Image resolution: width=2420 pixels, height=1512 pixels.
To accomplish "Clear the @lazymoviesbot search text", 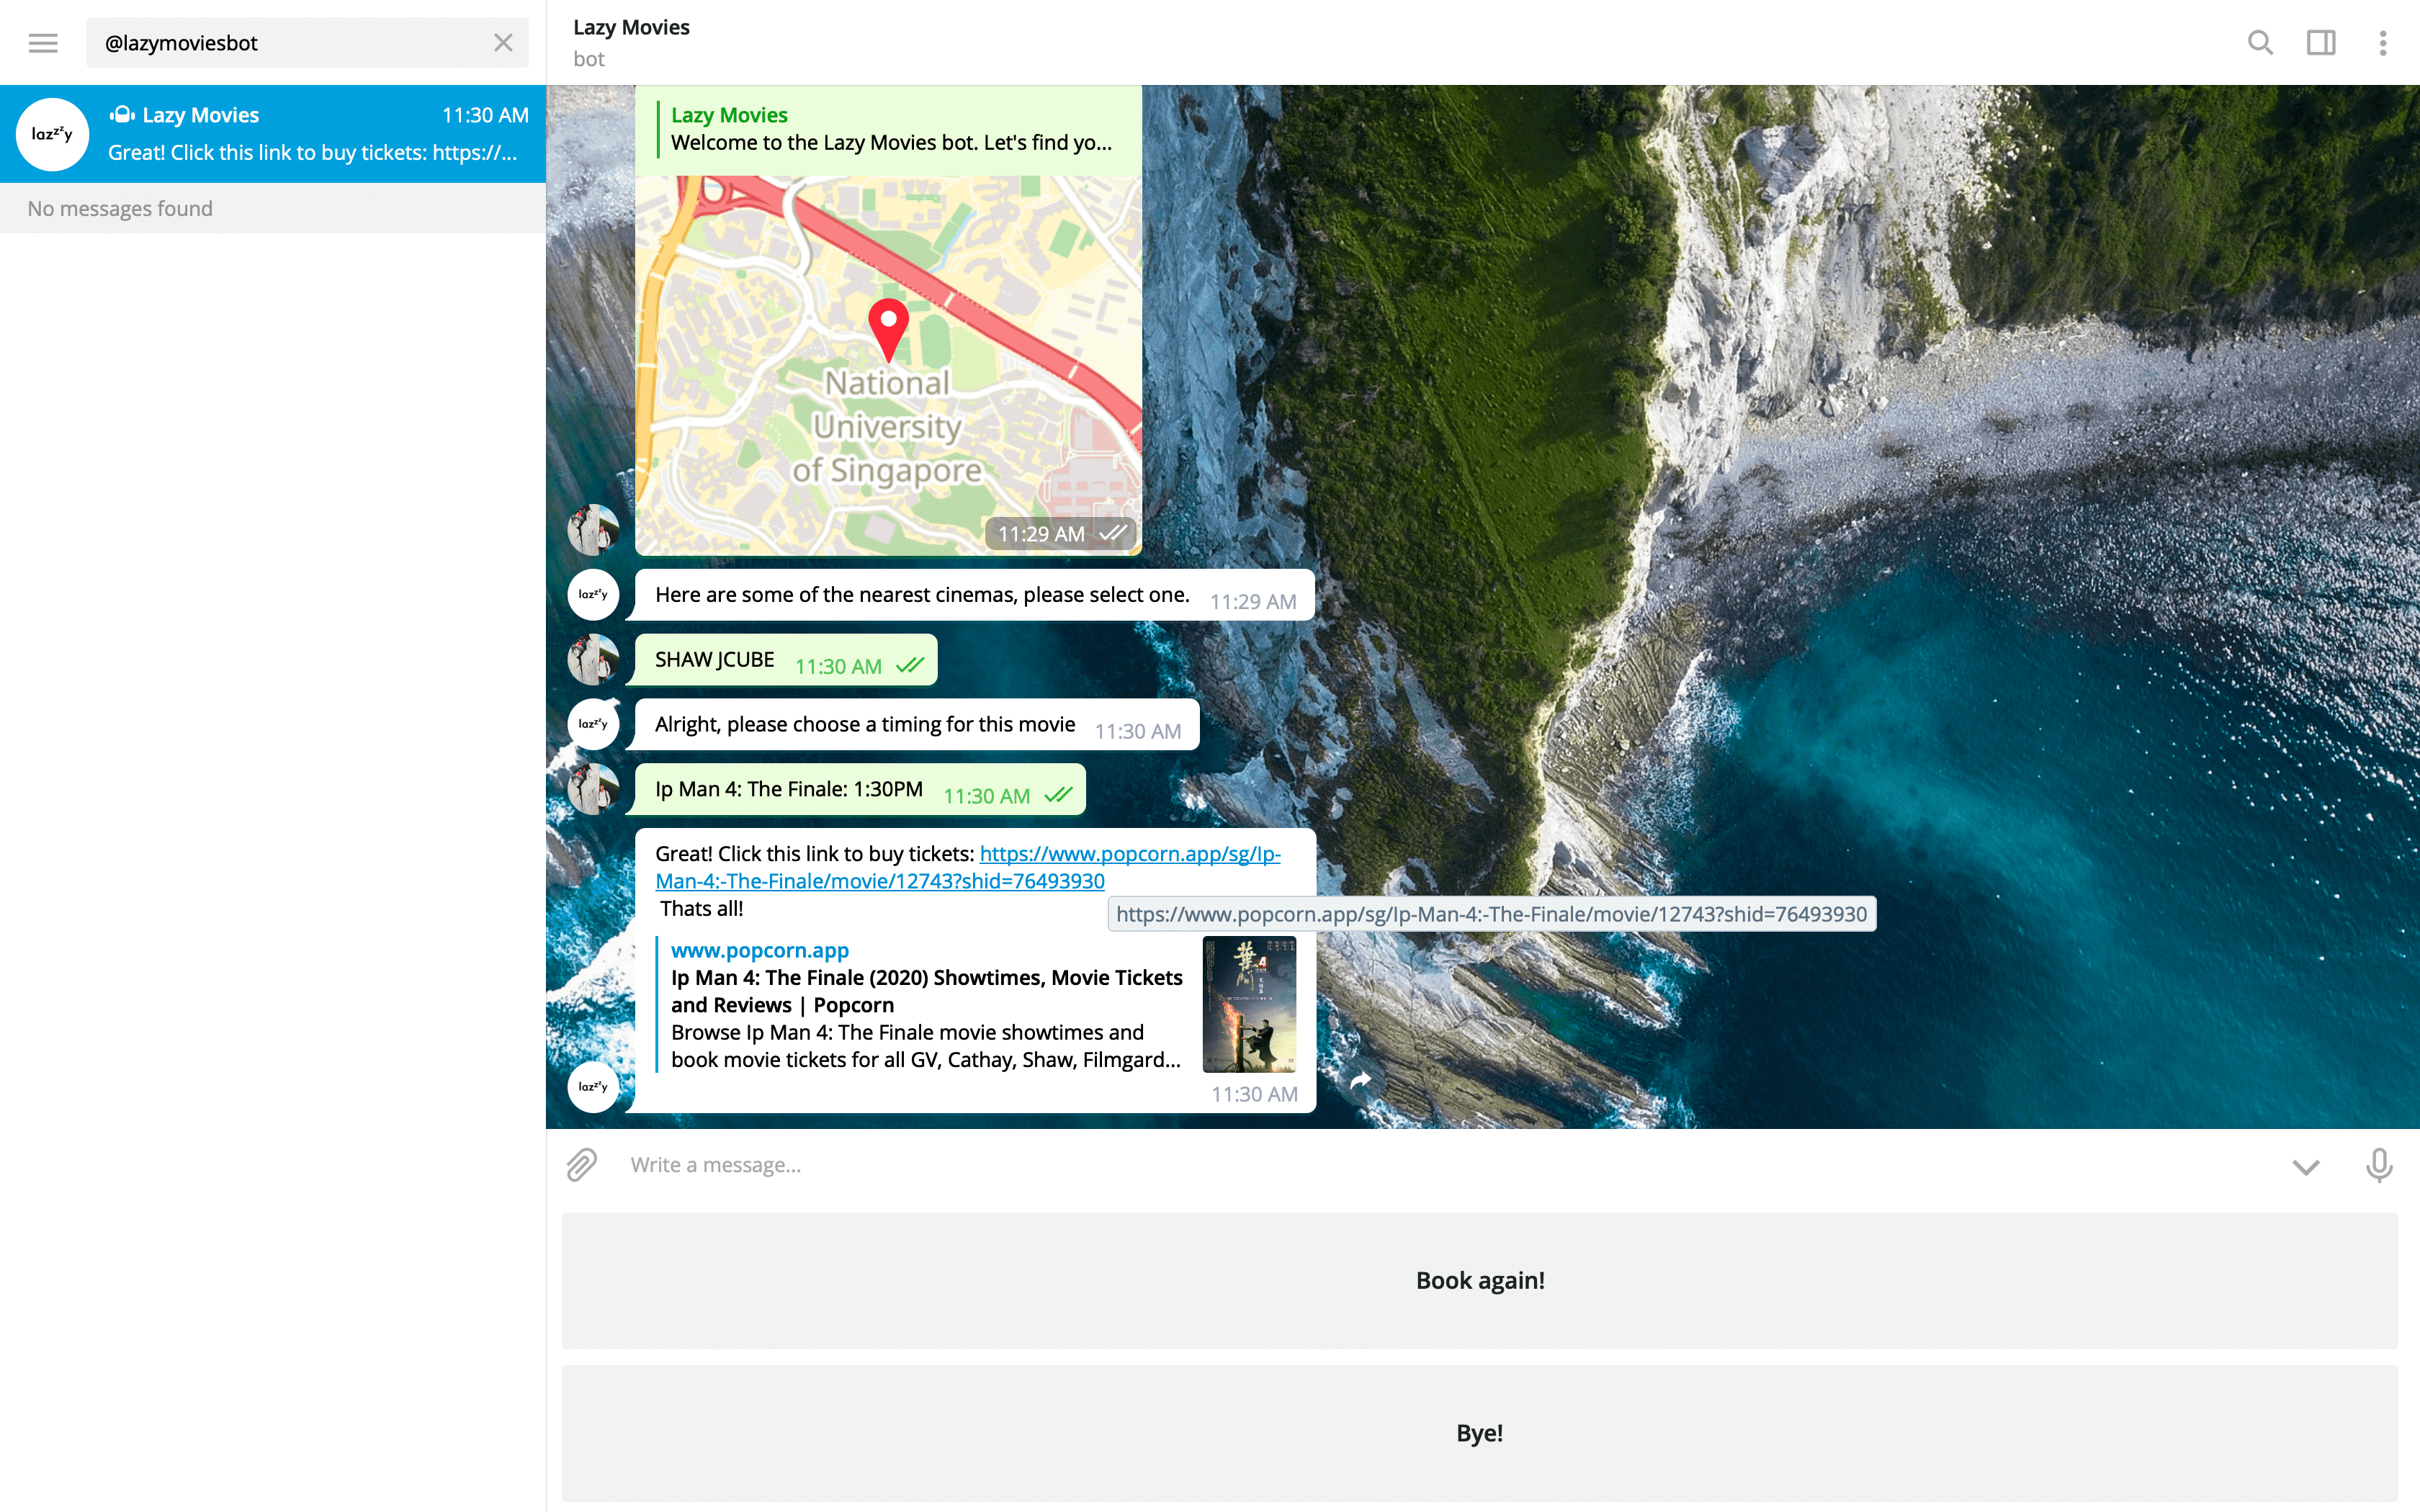I will click(503, 43).
